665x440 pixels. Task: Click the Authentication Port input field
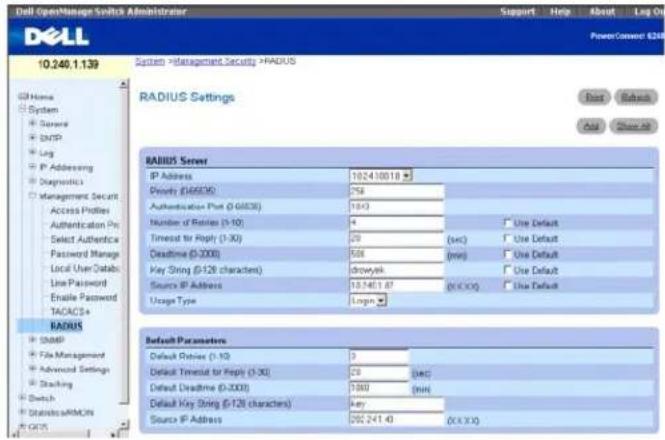click(x=397, y=207)
